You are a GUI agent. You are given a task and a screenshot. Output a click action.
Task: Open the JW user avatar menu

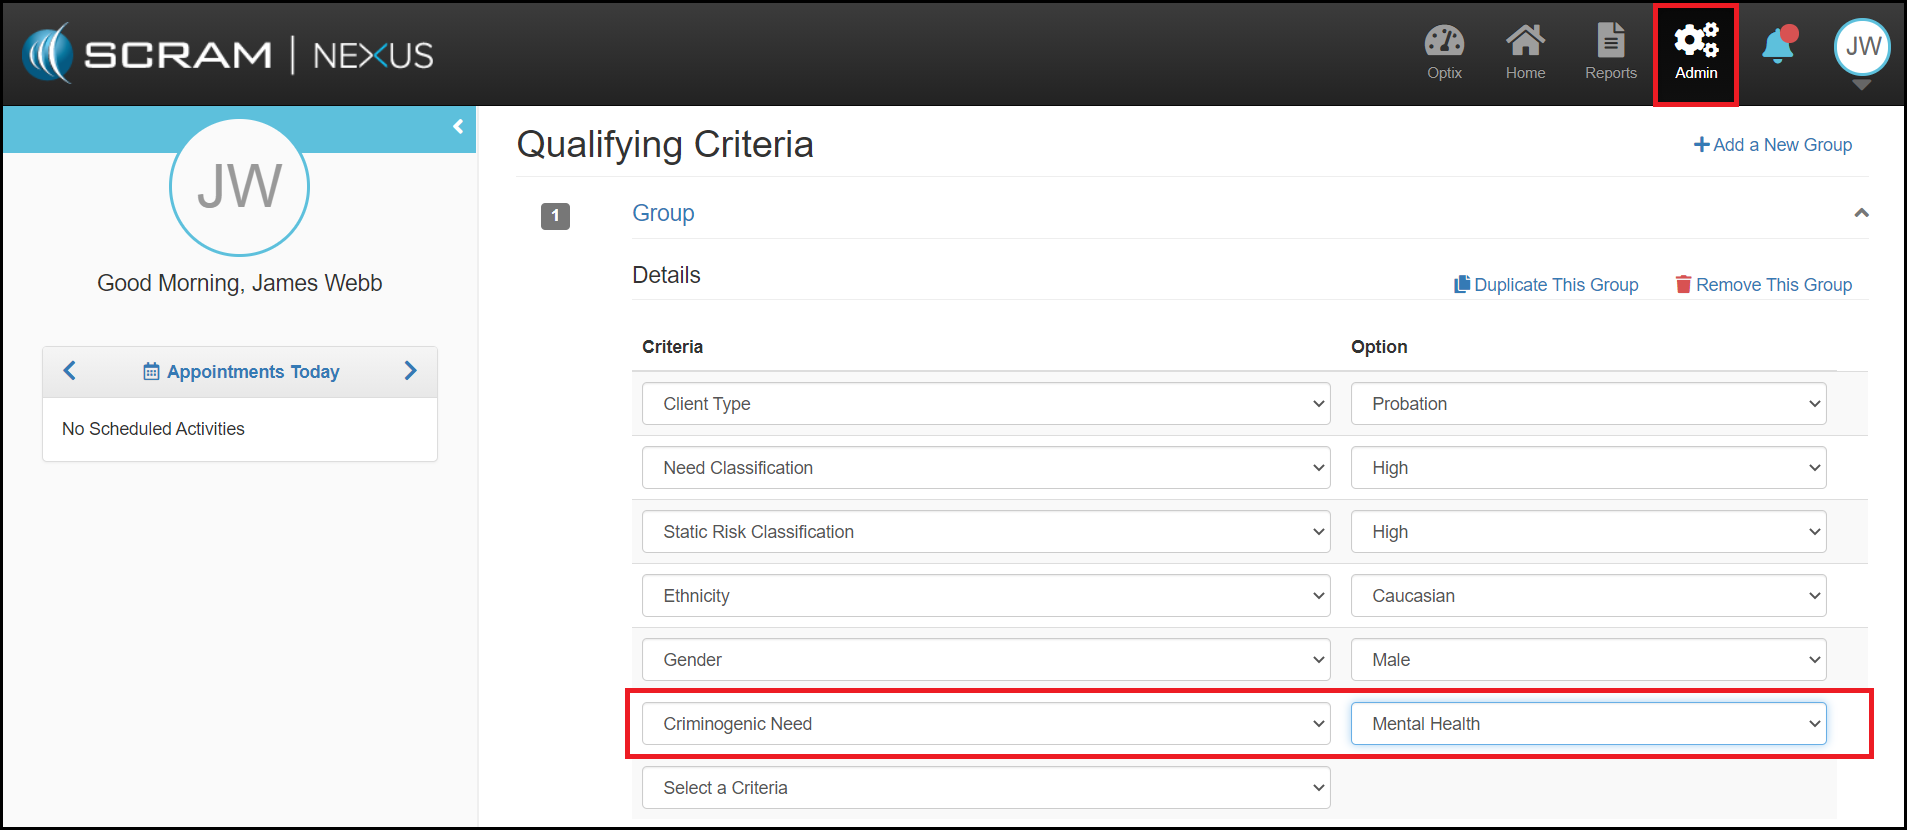coord(1861,47)
